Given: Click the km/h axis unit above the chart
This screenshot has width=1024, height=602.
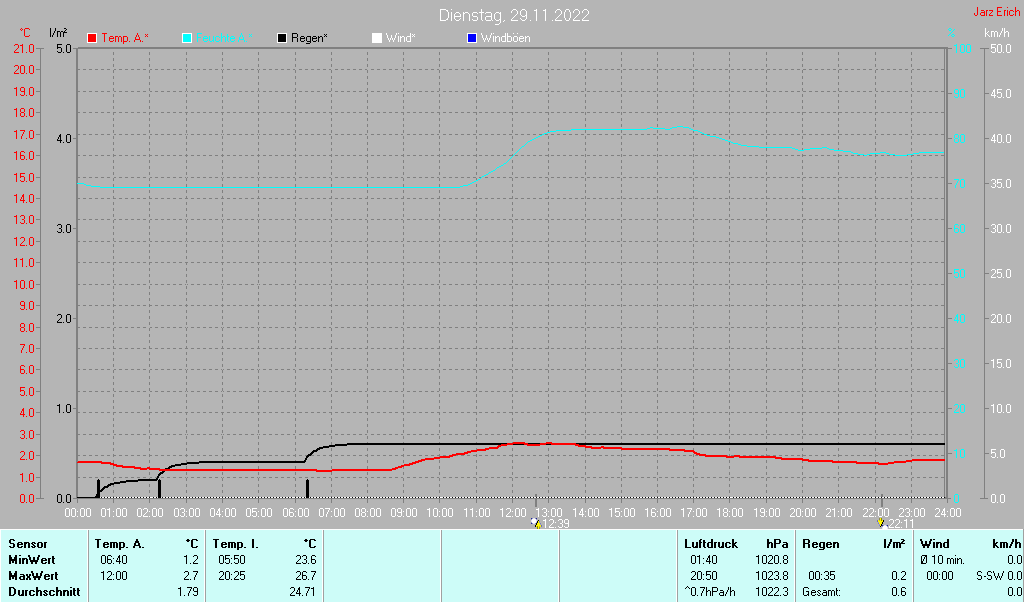Looking at the screenshot, I should (997, 33).
